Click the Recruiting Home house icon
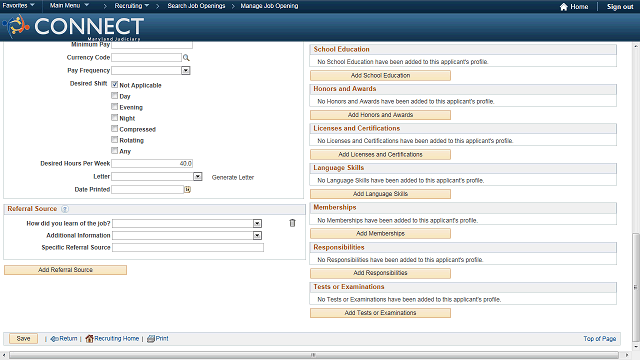This screenshot has height=360, width=640. click(89, 338)
